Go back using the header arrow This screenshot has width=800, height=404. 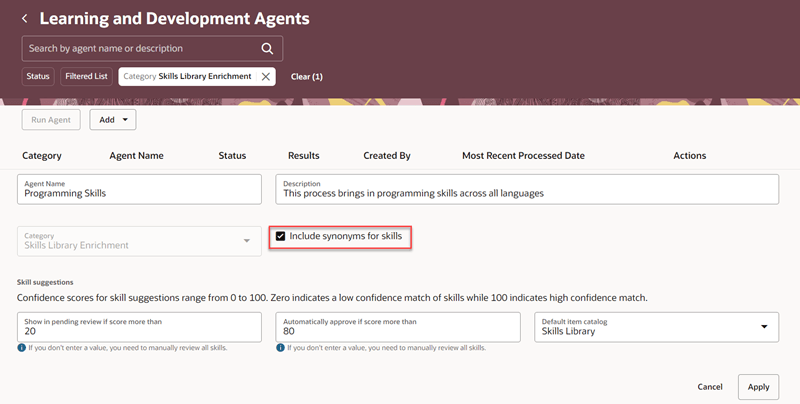[x=24, y=19]
